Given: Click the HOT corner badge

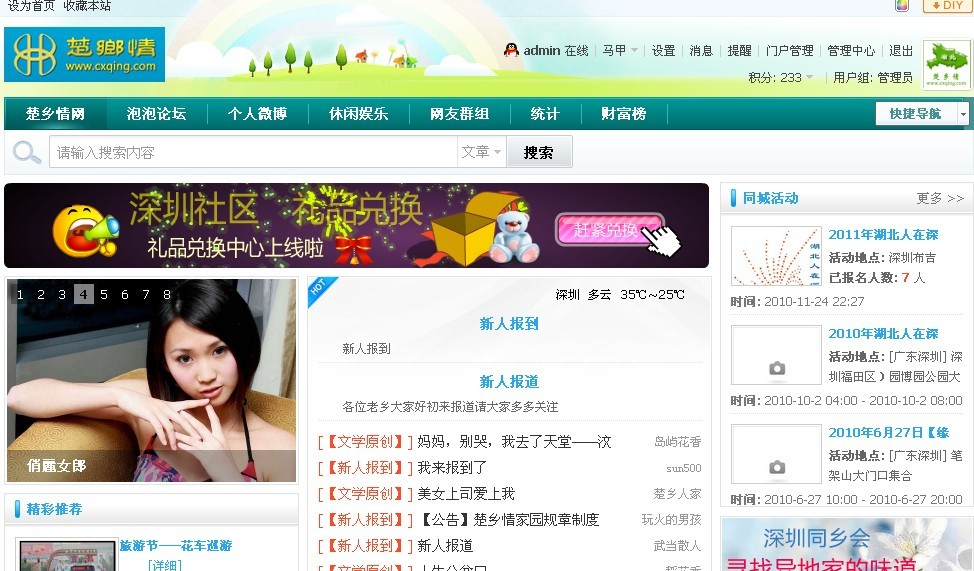Looking at the screenshot, I should click(x=321, y=290).
